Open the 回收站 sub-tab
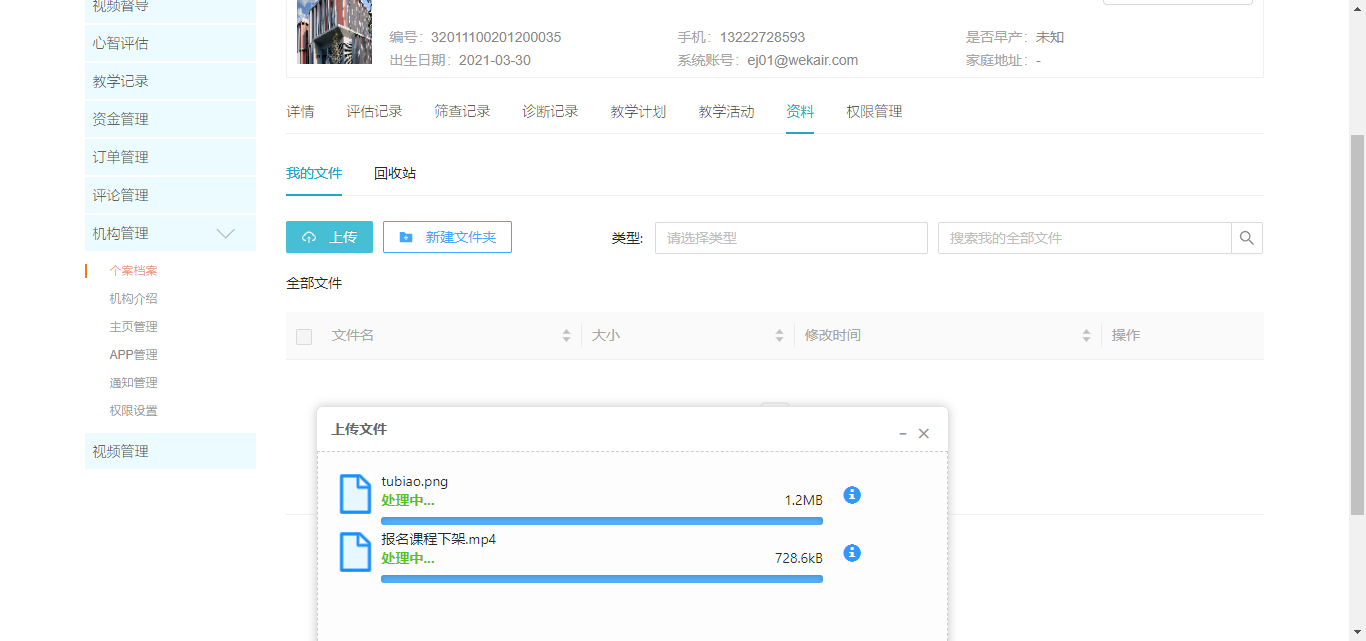 click(x=395, y=173)
